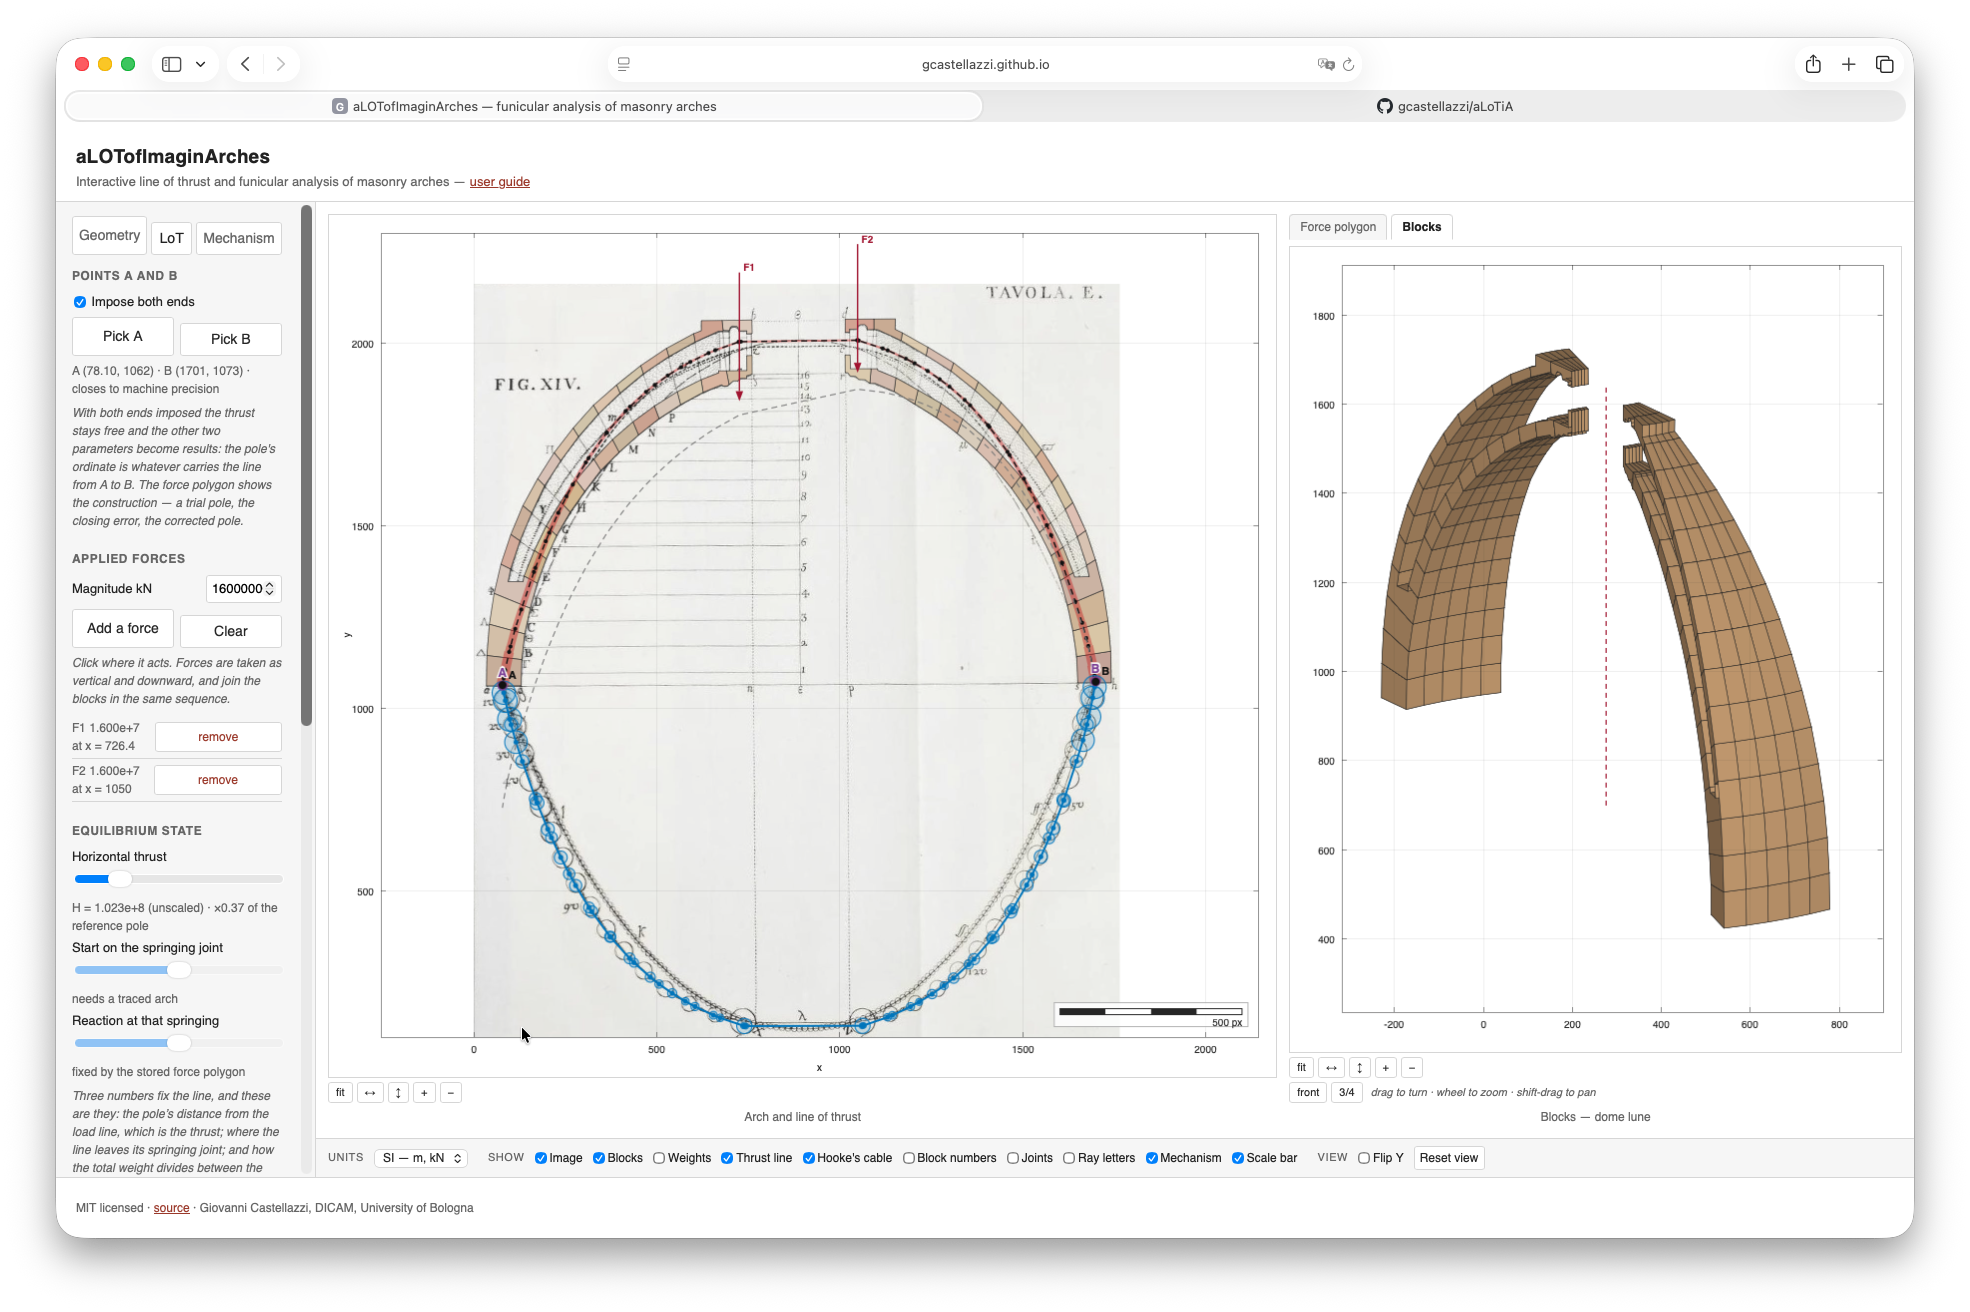Toggle the Mechanism checkbox in Show options

[x=1152, y=1158]
